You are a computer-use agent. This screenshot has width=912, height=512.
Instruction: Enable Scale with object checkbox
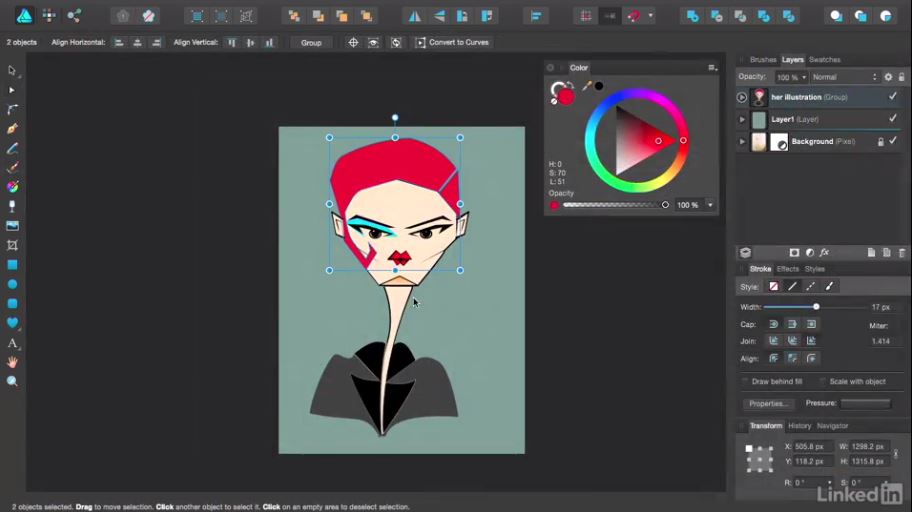[822, 382]
